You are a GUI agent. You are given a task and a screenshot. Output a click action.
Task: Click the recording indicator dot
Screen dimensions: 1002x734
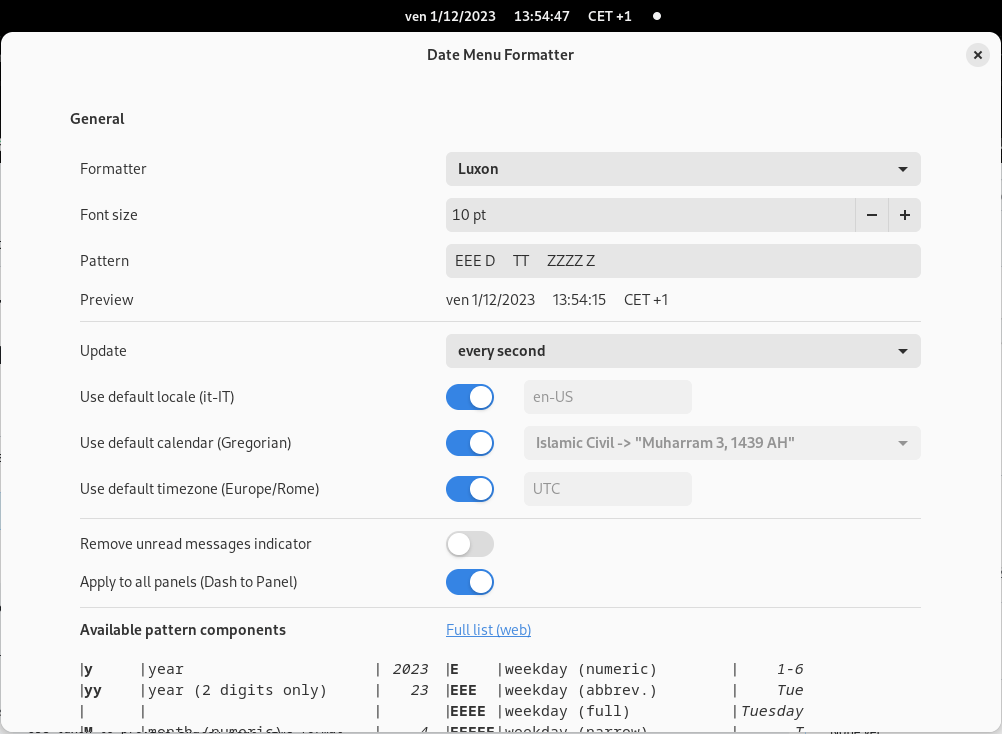pos(655,16)
